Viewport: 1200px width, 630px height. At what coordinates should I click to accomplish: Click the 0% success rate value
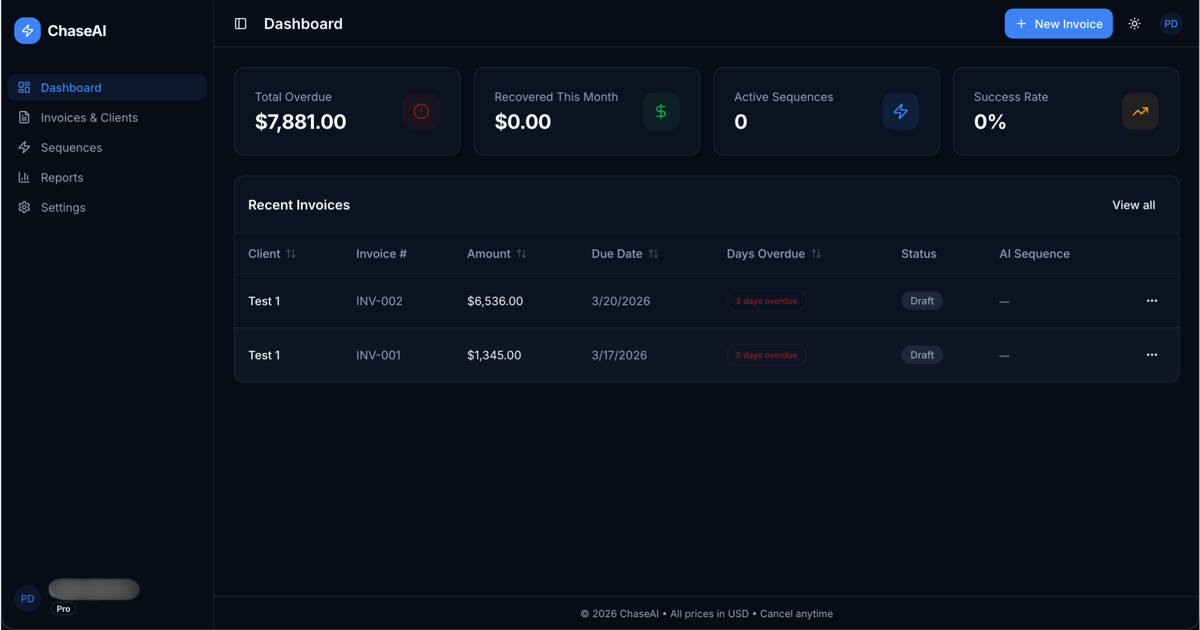pyautogui.click(x=990, y=122)
